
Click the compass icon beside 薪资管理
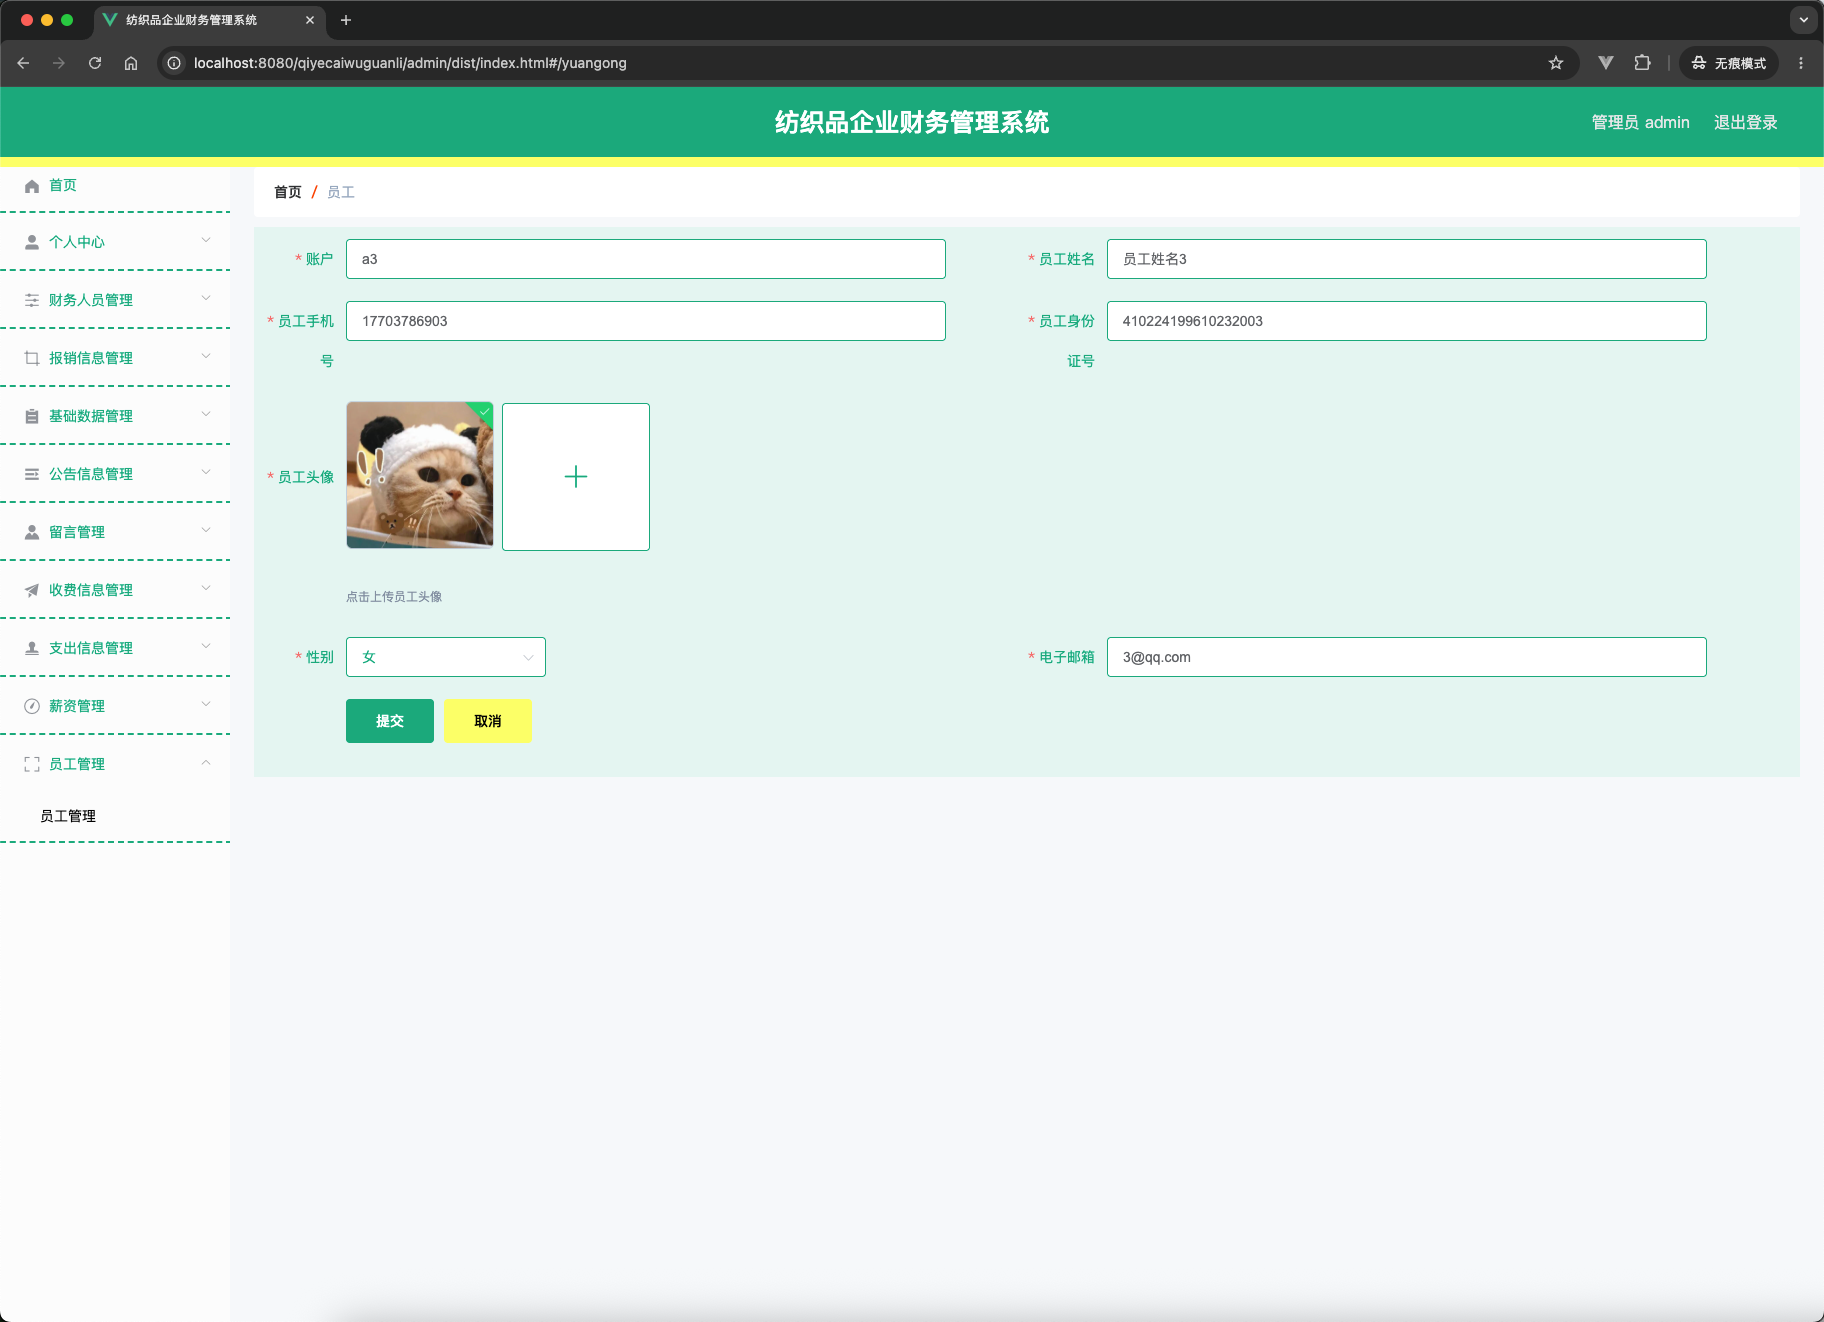click(x=32, y=706)
